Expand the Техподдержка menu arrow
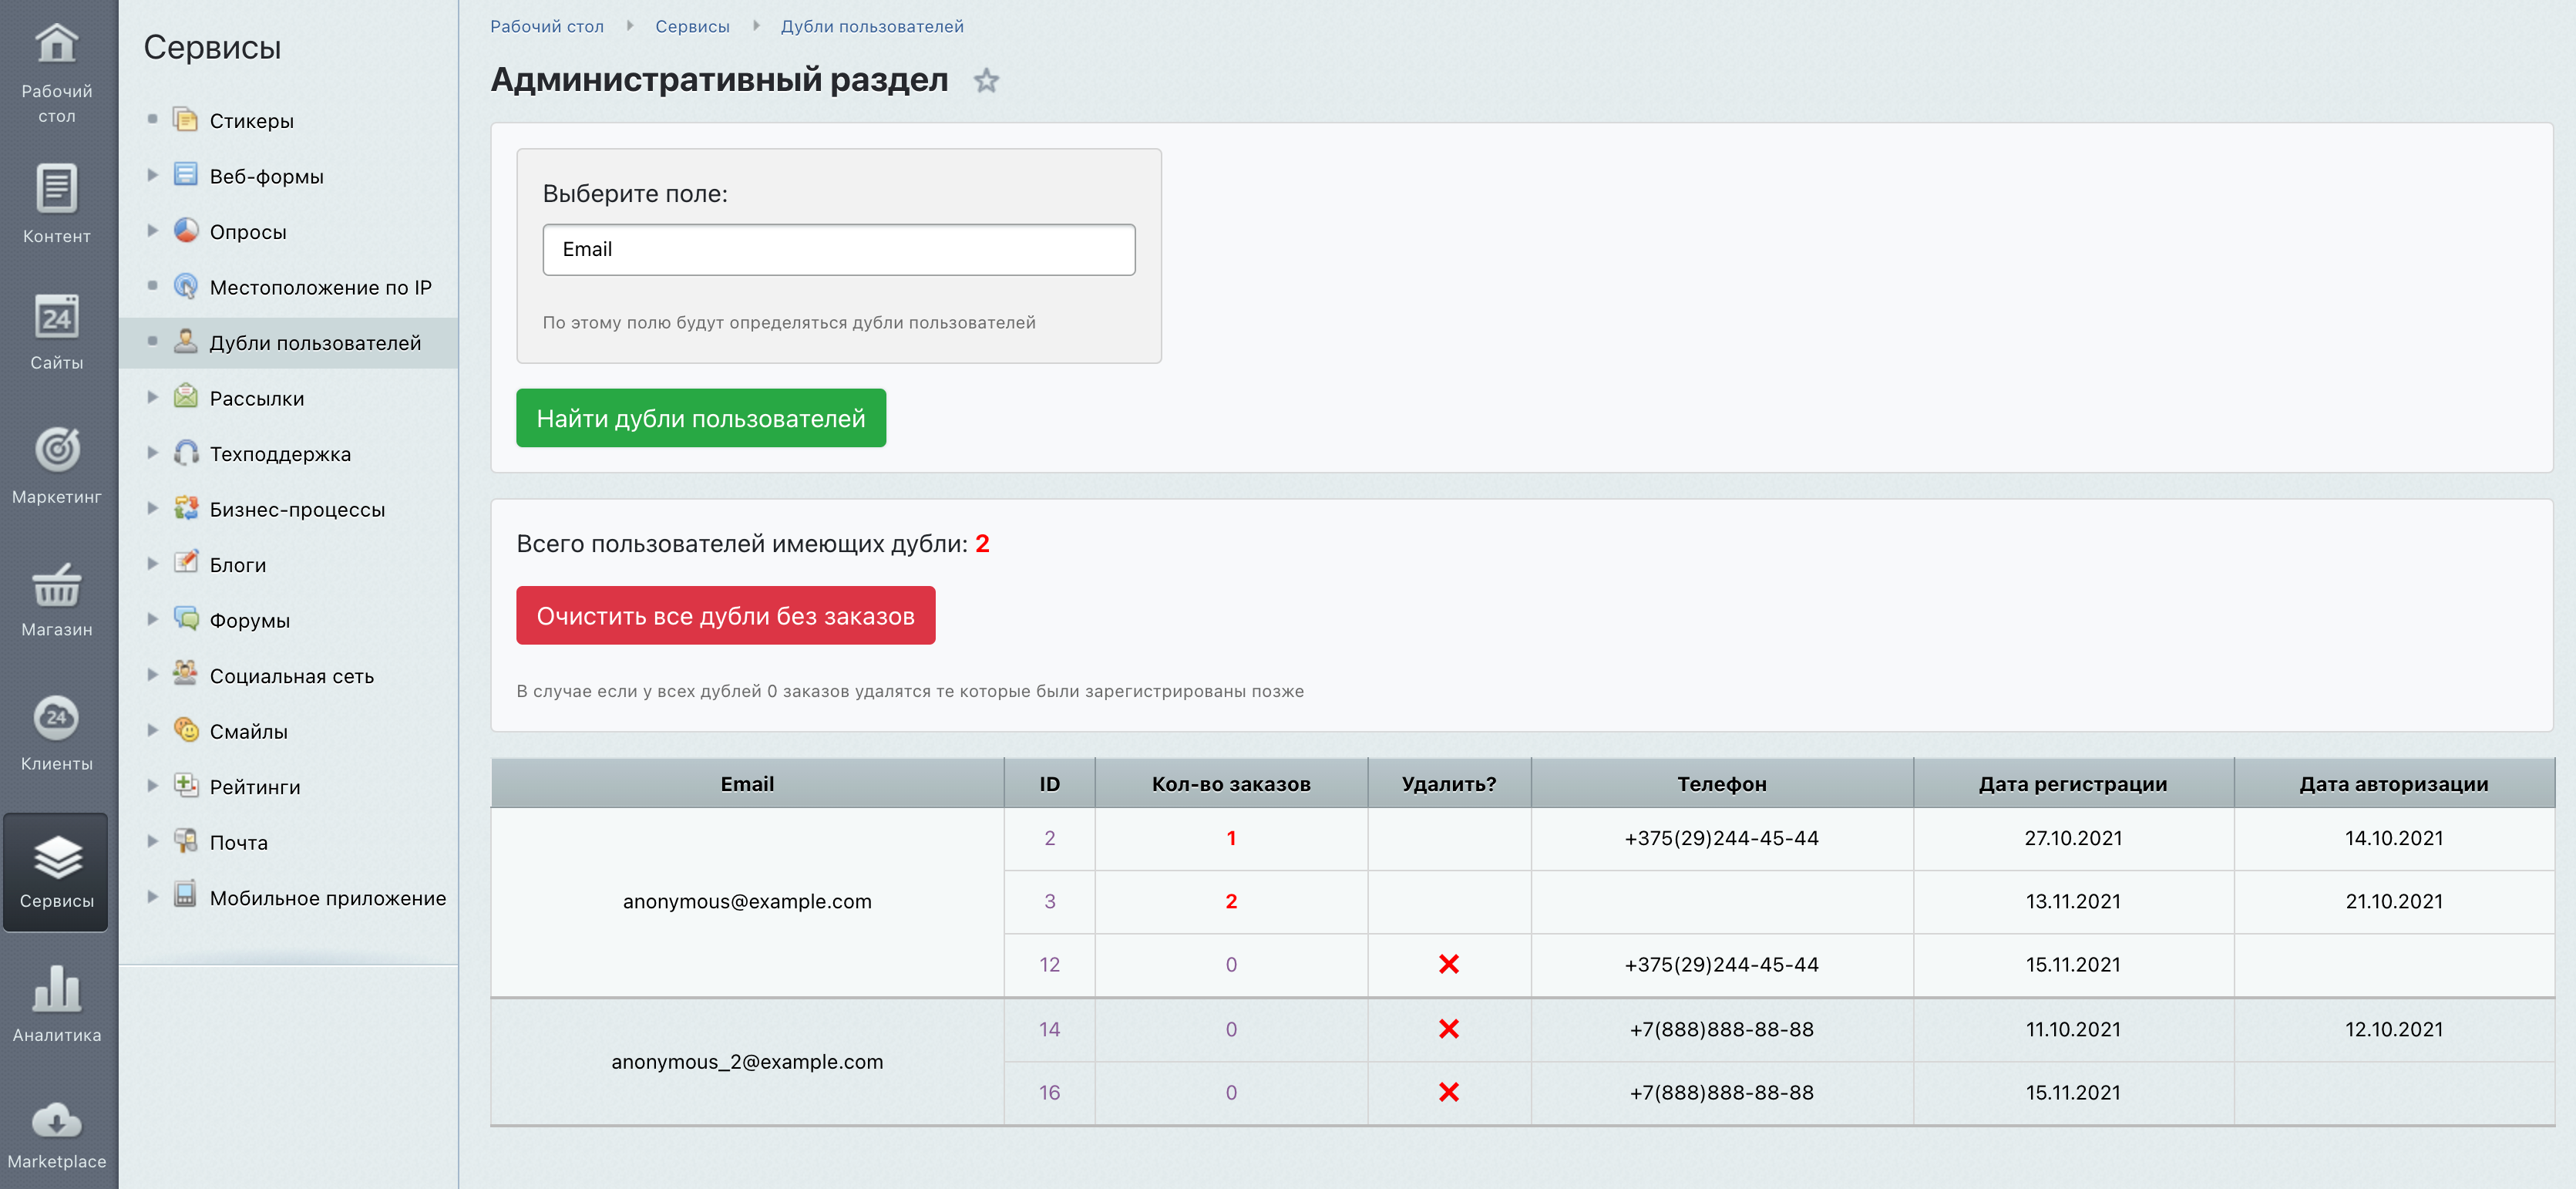This screenshot has height=1189, width=2576. [152, 454]
